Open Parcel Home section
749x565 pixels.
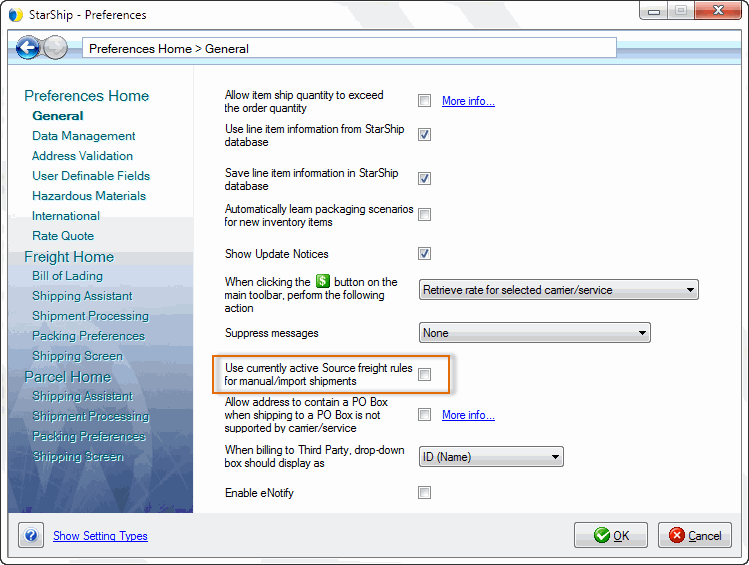(x=67, y=377)
